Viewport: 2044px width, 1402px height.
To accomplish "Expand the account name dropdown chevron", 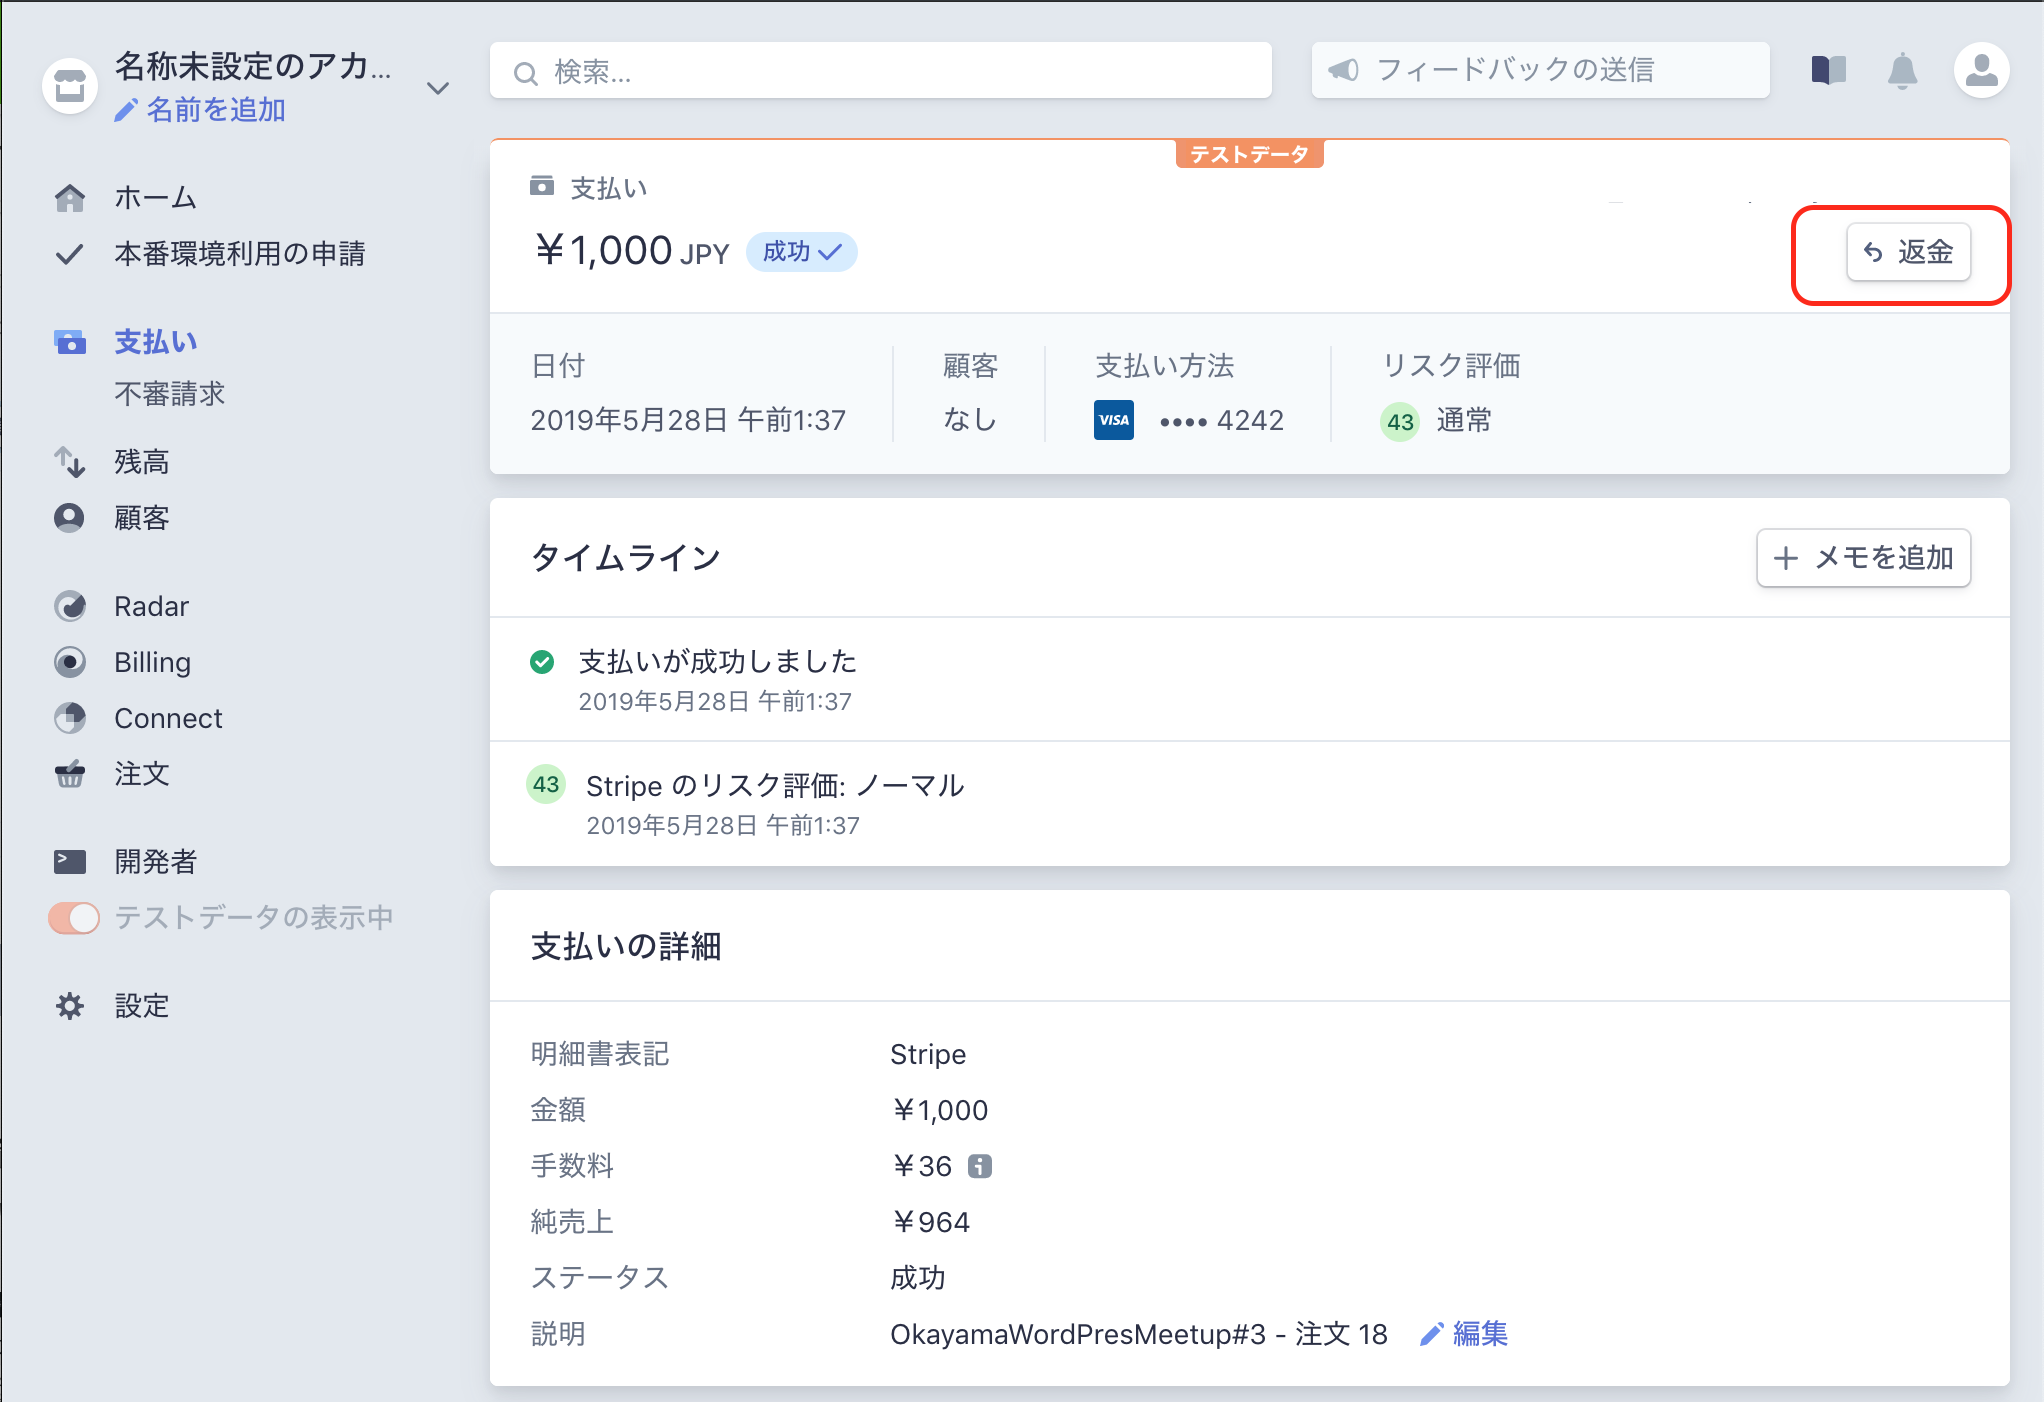I will click(438, 88).
